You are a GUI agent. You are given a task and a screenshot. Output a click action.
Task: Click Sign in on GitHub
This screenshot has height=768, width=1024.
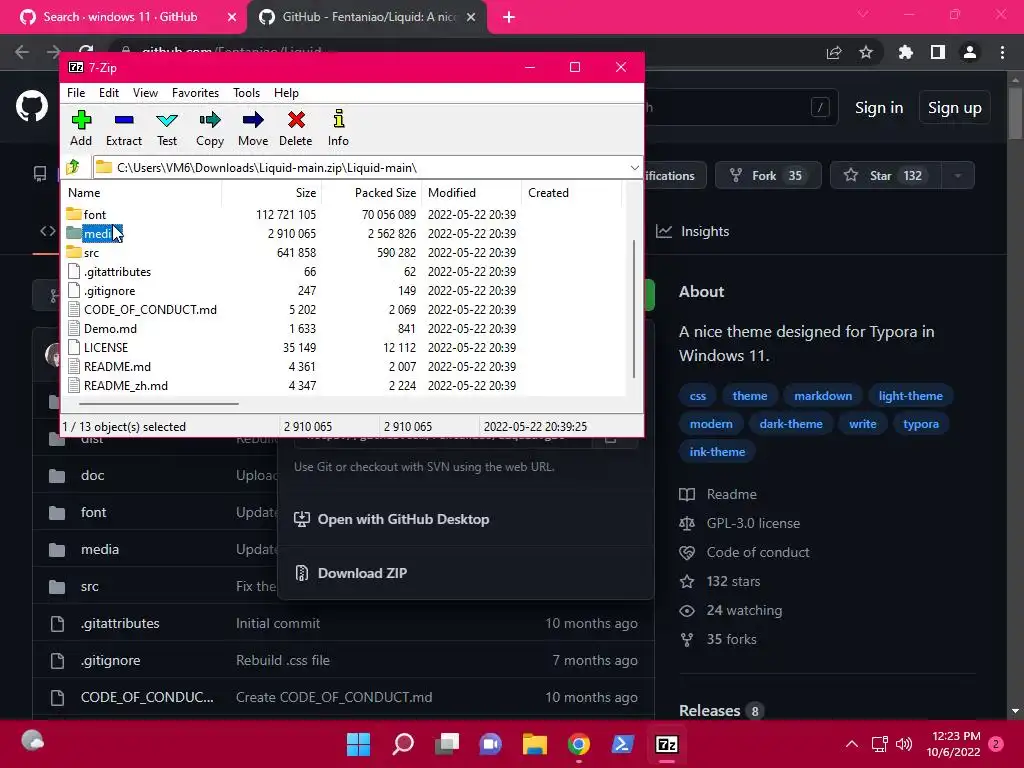tap(879, 108)
